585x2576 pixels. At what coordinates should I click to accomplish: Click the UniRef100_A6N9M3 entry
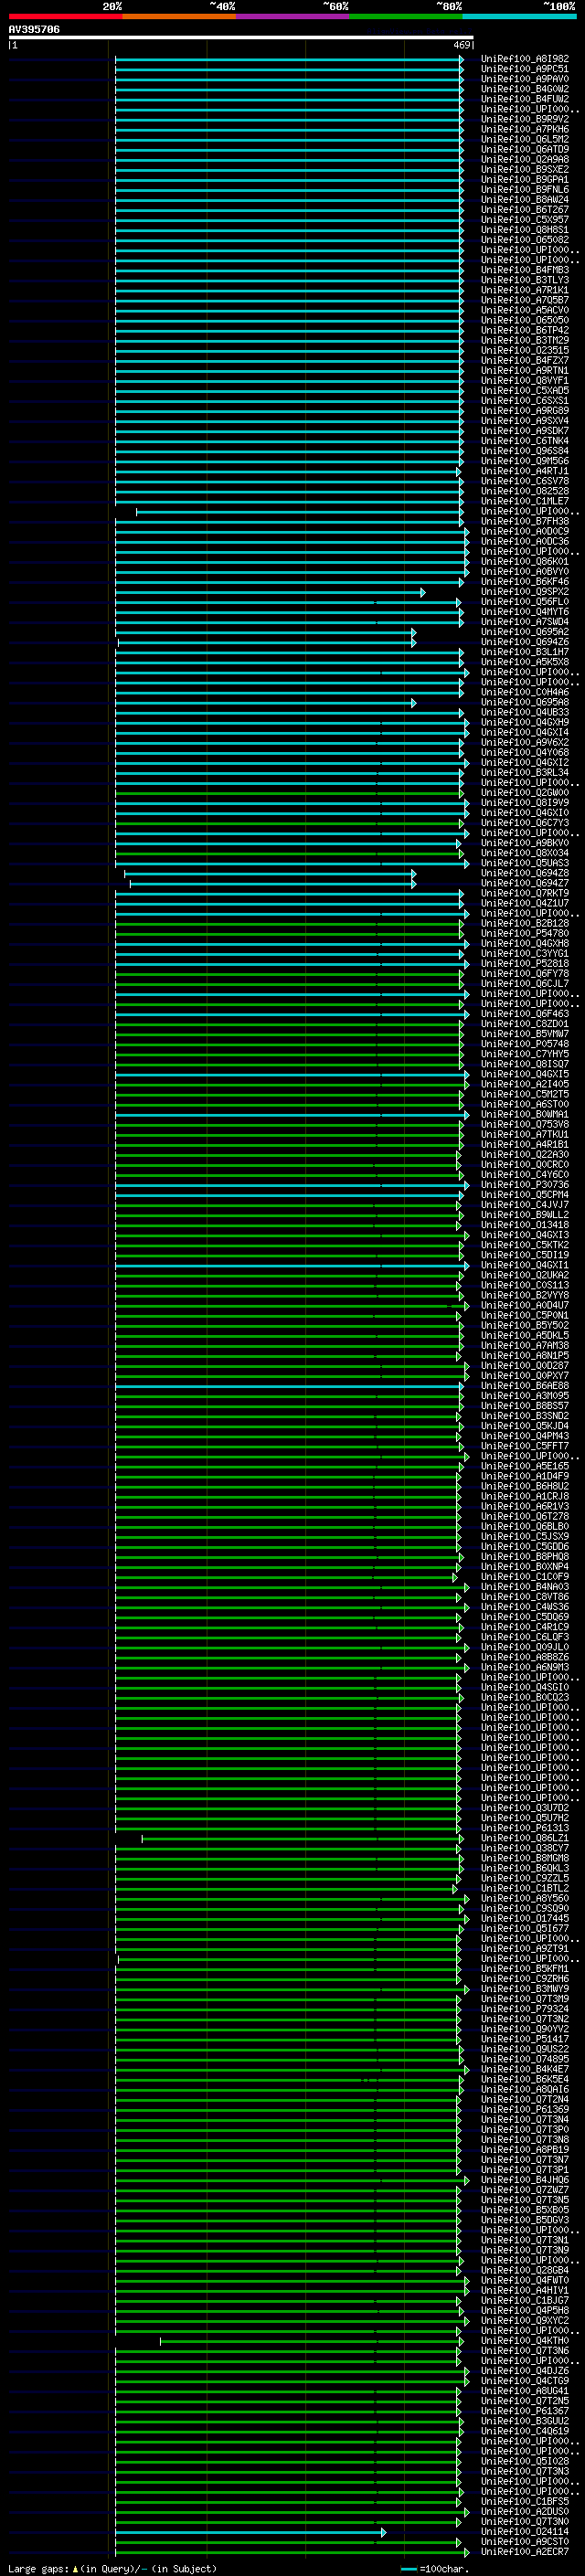525,1667
